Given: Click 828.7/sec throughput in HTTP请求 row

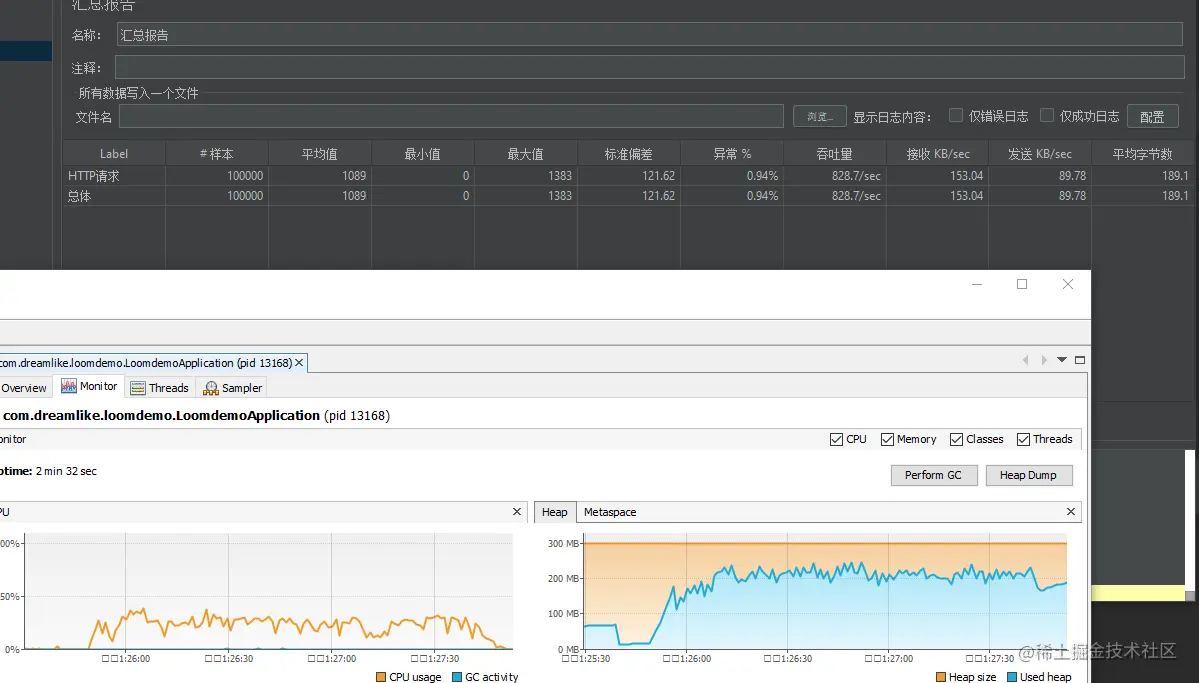Looking at the screenshot, I should pyautogui.click(x=856, y=176).
